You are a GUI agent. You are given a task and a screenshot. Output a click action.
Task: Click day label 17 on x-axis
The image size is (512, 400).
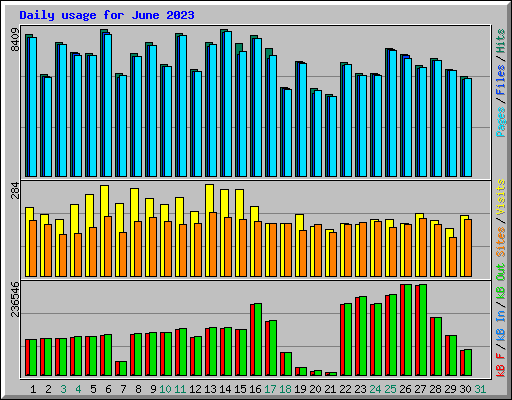pos(270,389)
